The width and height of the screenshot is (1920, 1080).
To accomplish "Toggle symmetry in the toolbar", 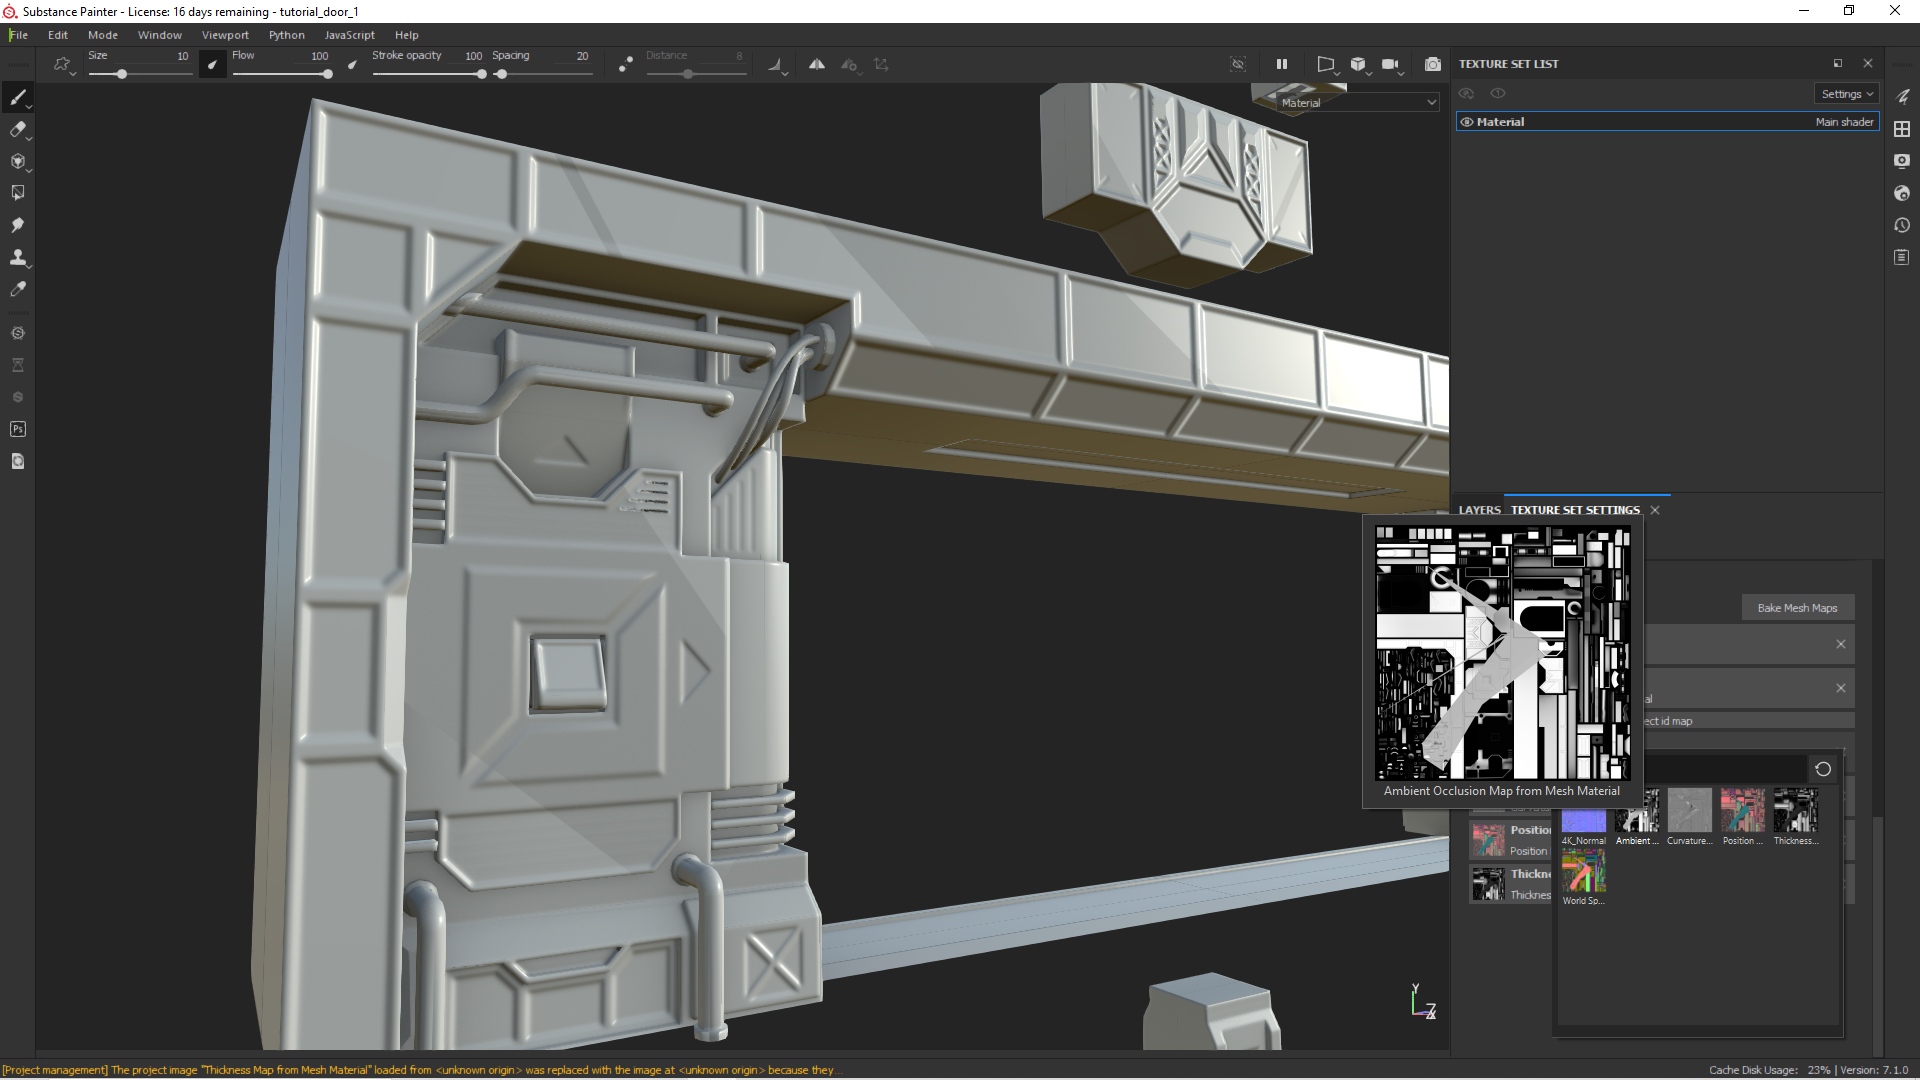I will [x=817, y=64].
